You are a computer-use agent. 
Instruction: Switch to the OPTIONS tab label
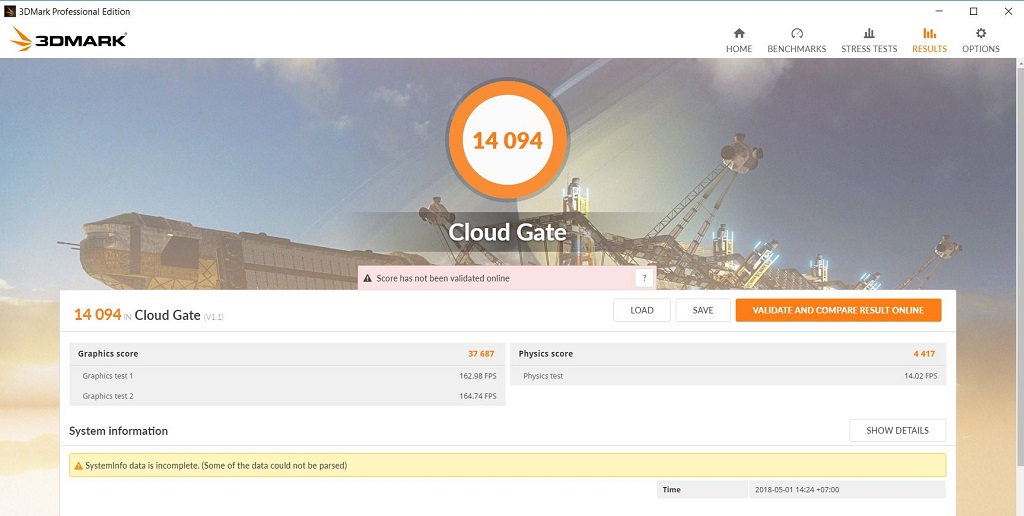point(980,49)
